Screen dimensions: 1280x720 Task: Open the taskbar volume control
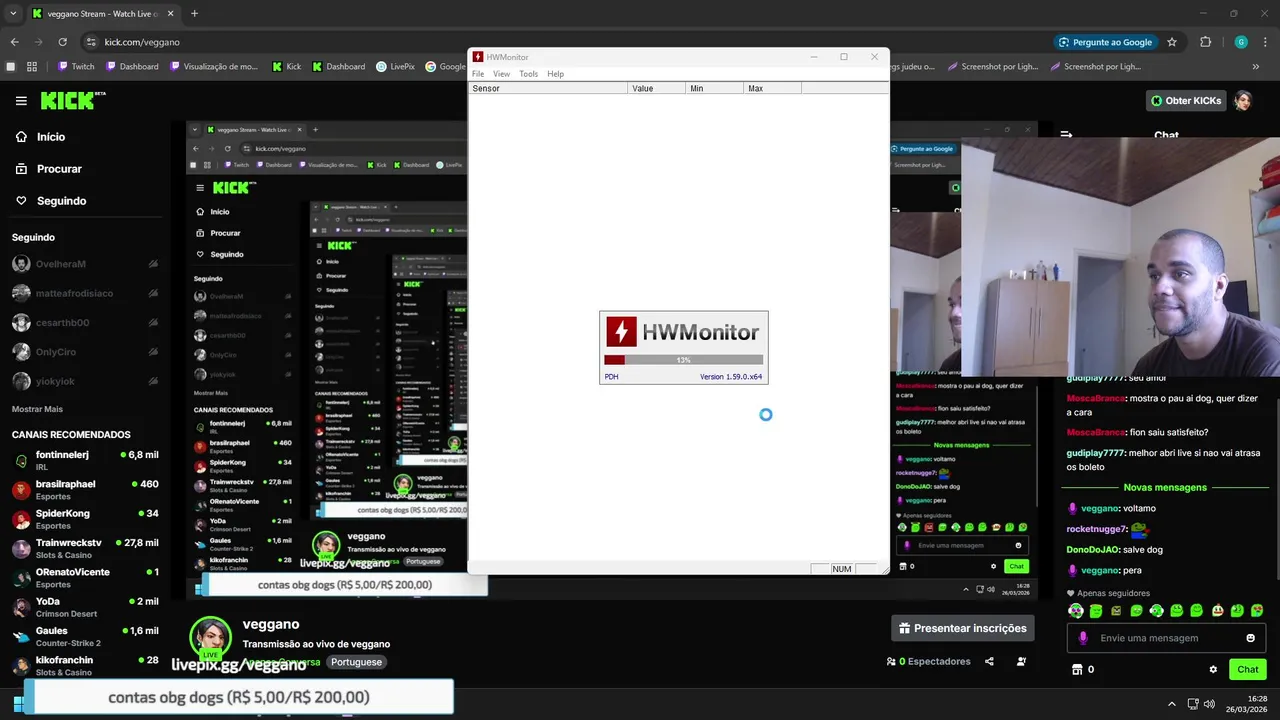click(x=1210, y=704)
